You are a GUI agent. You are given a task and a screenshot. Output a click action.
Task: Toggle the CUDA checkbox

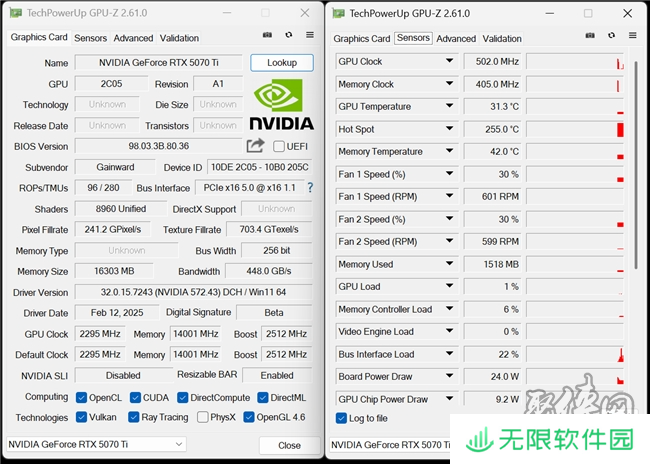coord(135,398)
